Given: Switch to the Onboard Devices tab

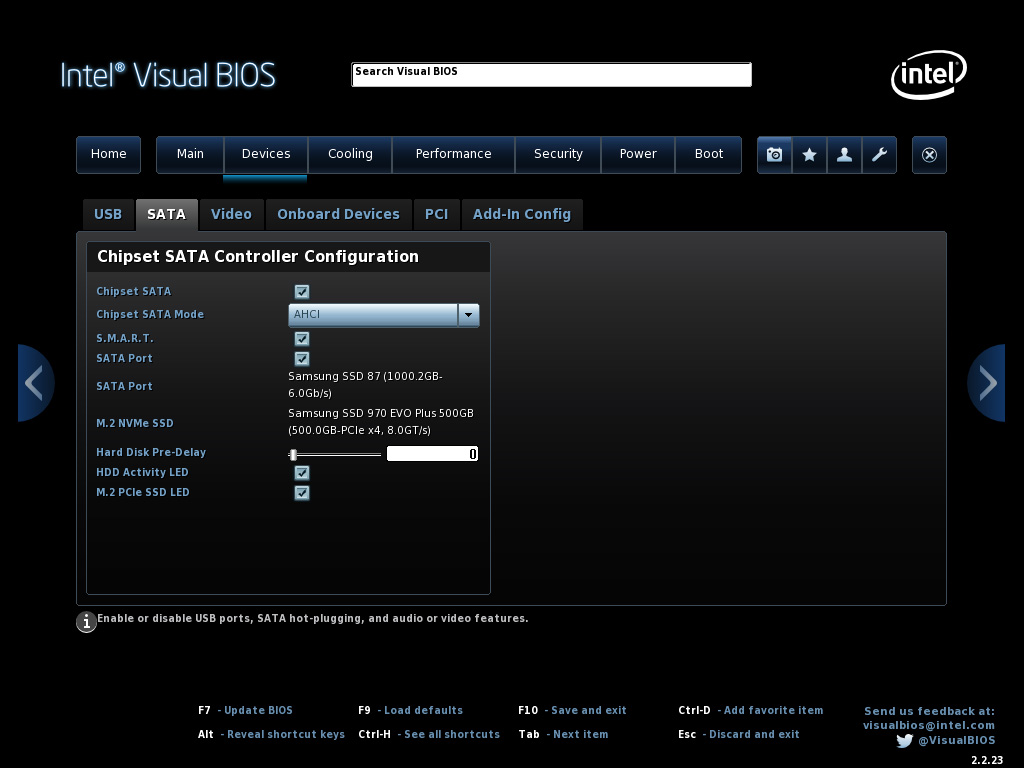Looking at the screenshot, I should click(338, 214).
